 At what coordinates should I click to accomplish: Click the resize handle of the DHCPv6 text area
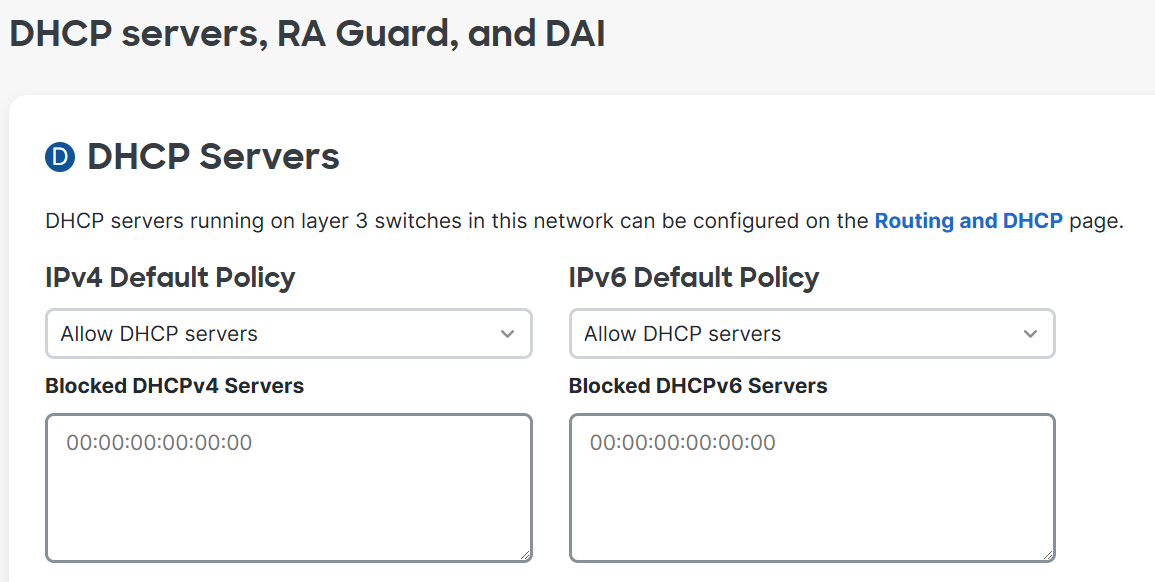(x=1048, y=555)
